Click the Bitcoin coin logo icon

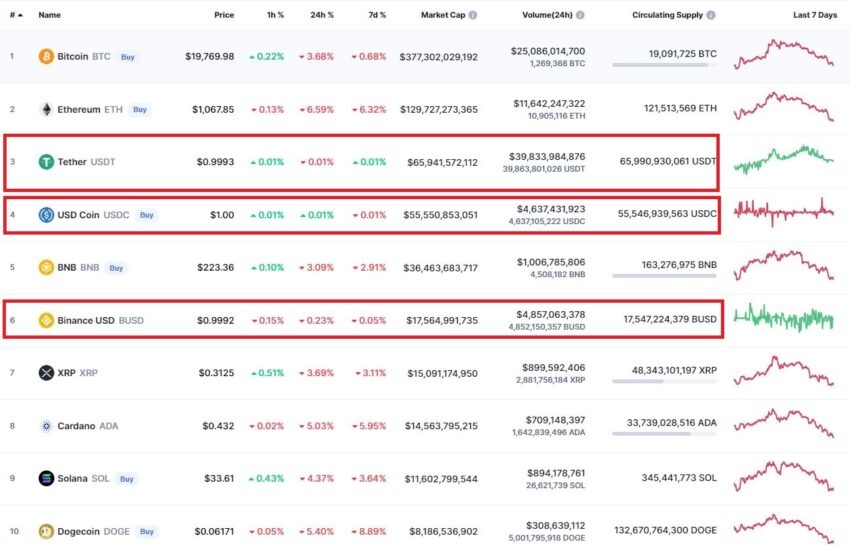pyautogui.click(x=46, y=56)
